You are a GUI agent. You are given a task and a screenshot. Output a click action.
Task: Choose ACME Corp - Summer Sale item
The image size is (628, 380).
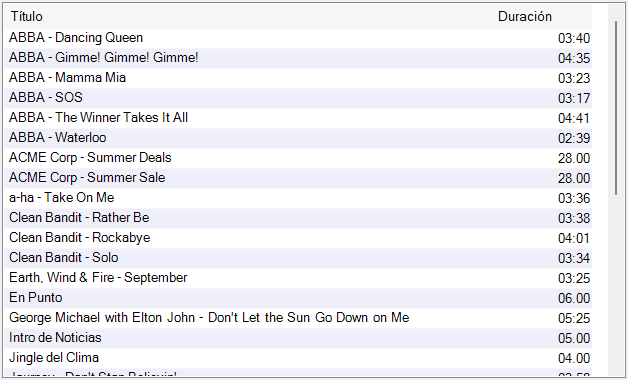tap(298, 178)
